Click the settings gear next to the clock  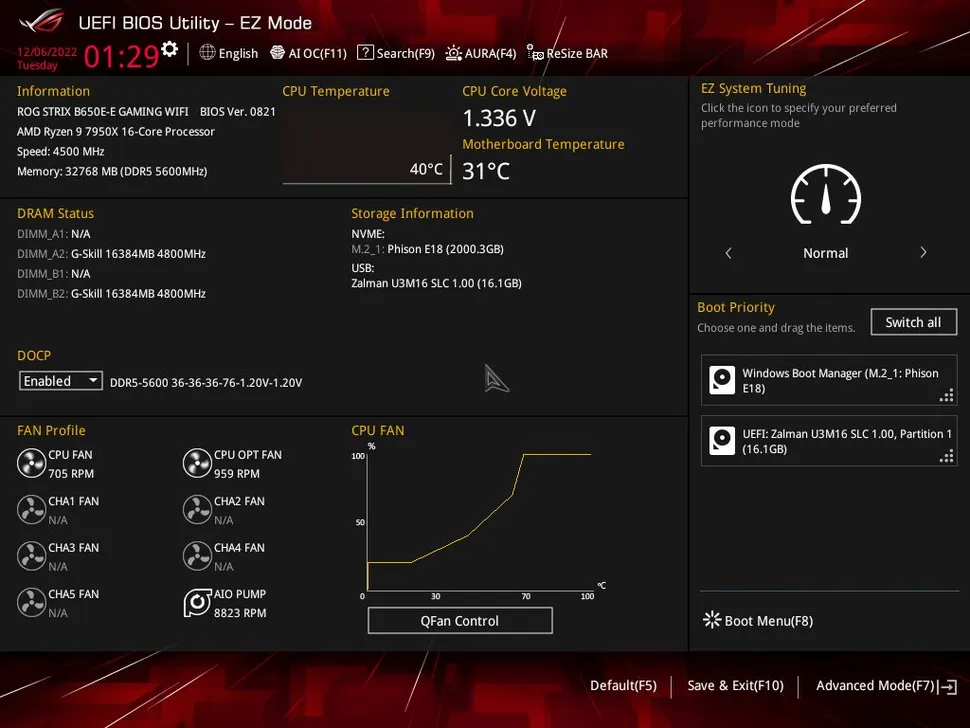coord(170,49)
